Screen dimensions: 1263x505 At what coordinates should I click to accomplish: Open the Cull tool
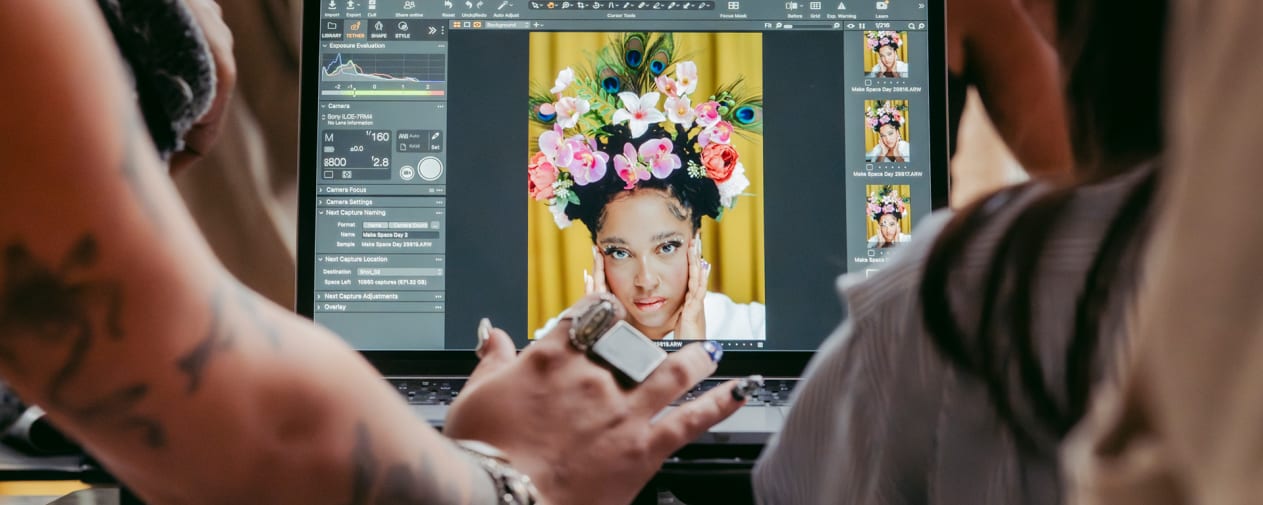click(372, 5)
